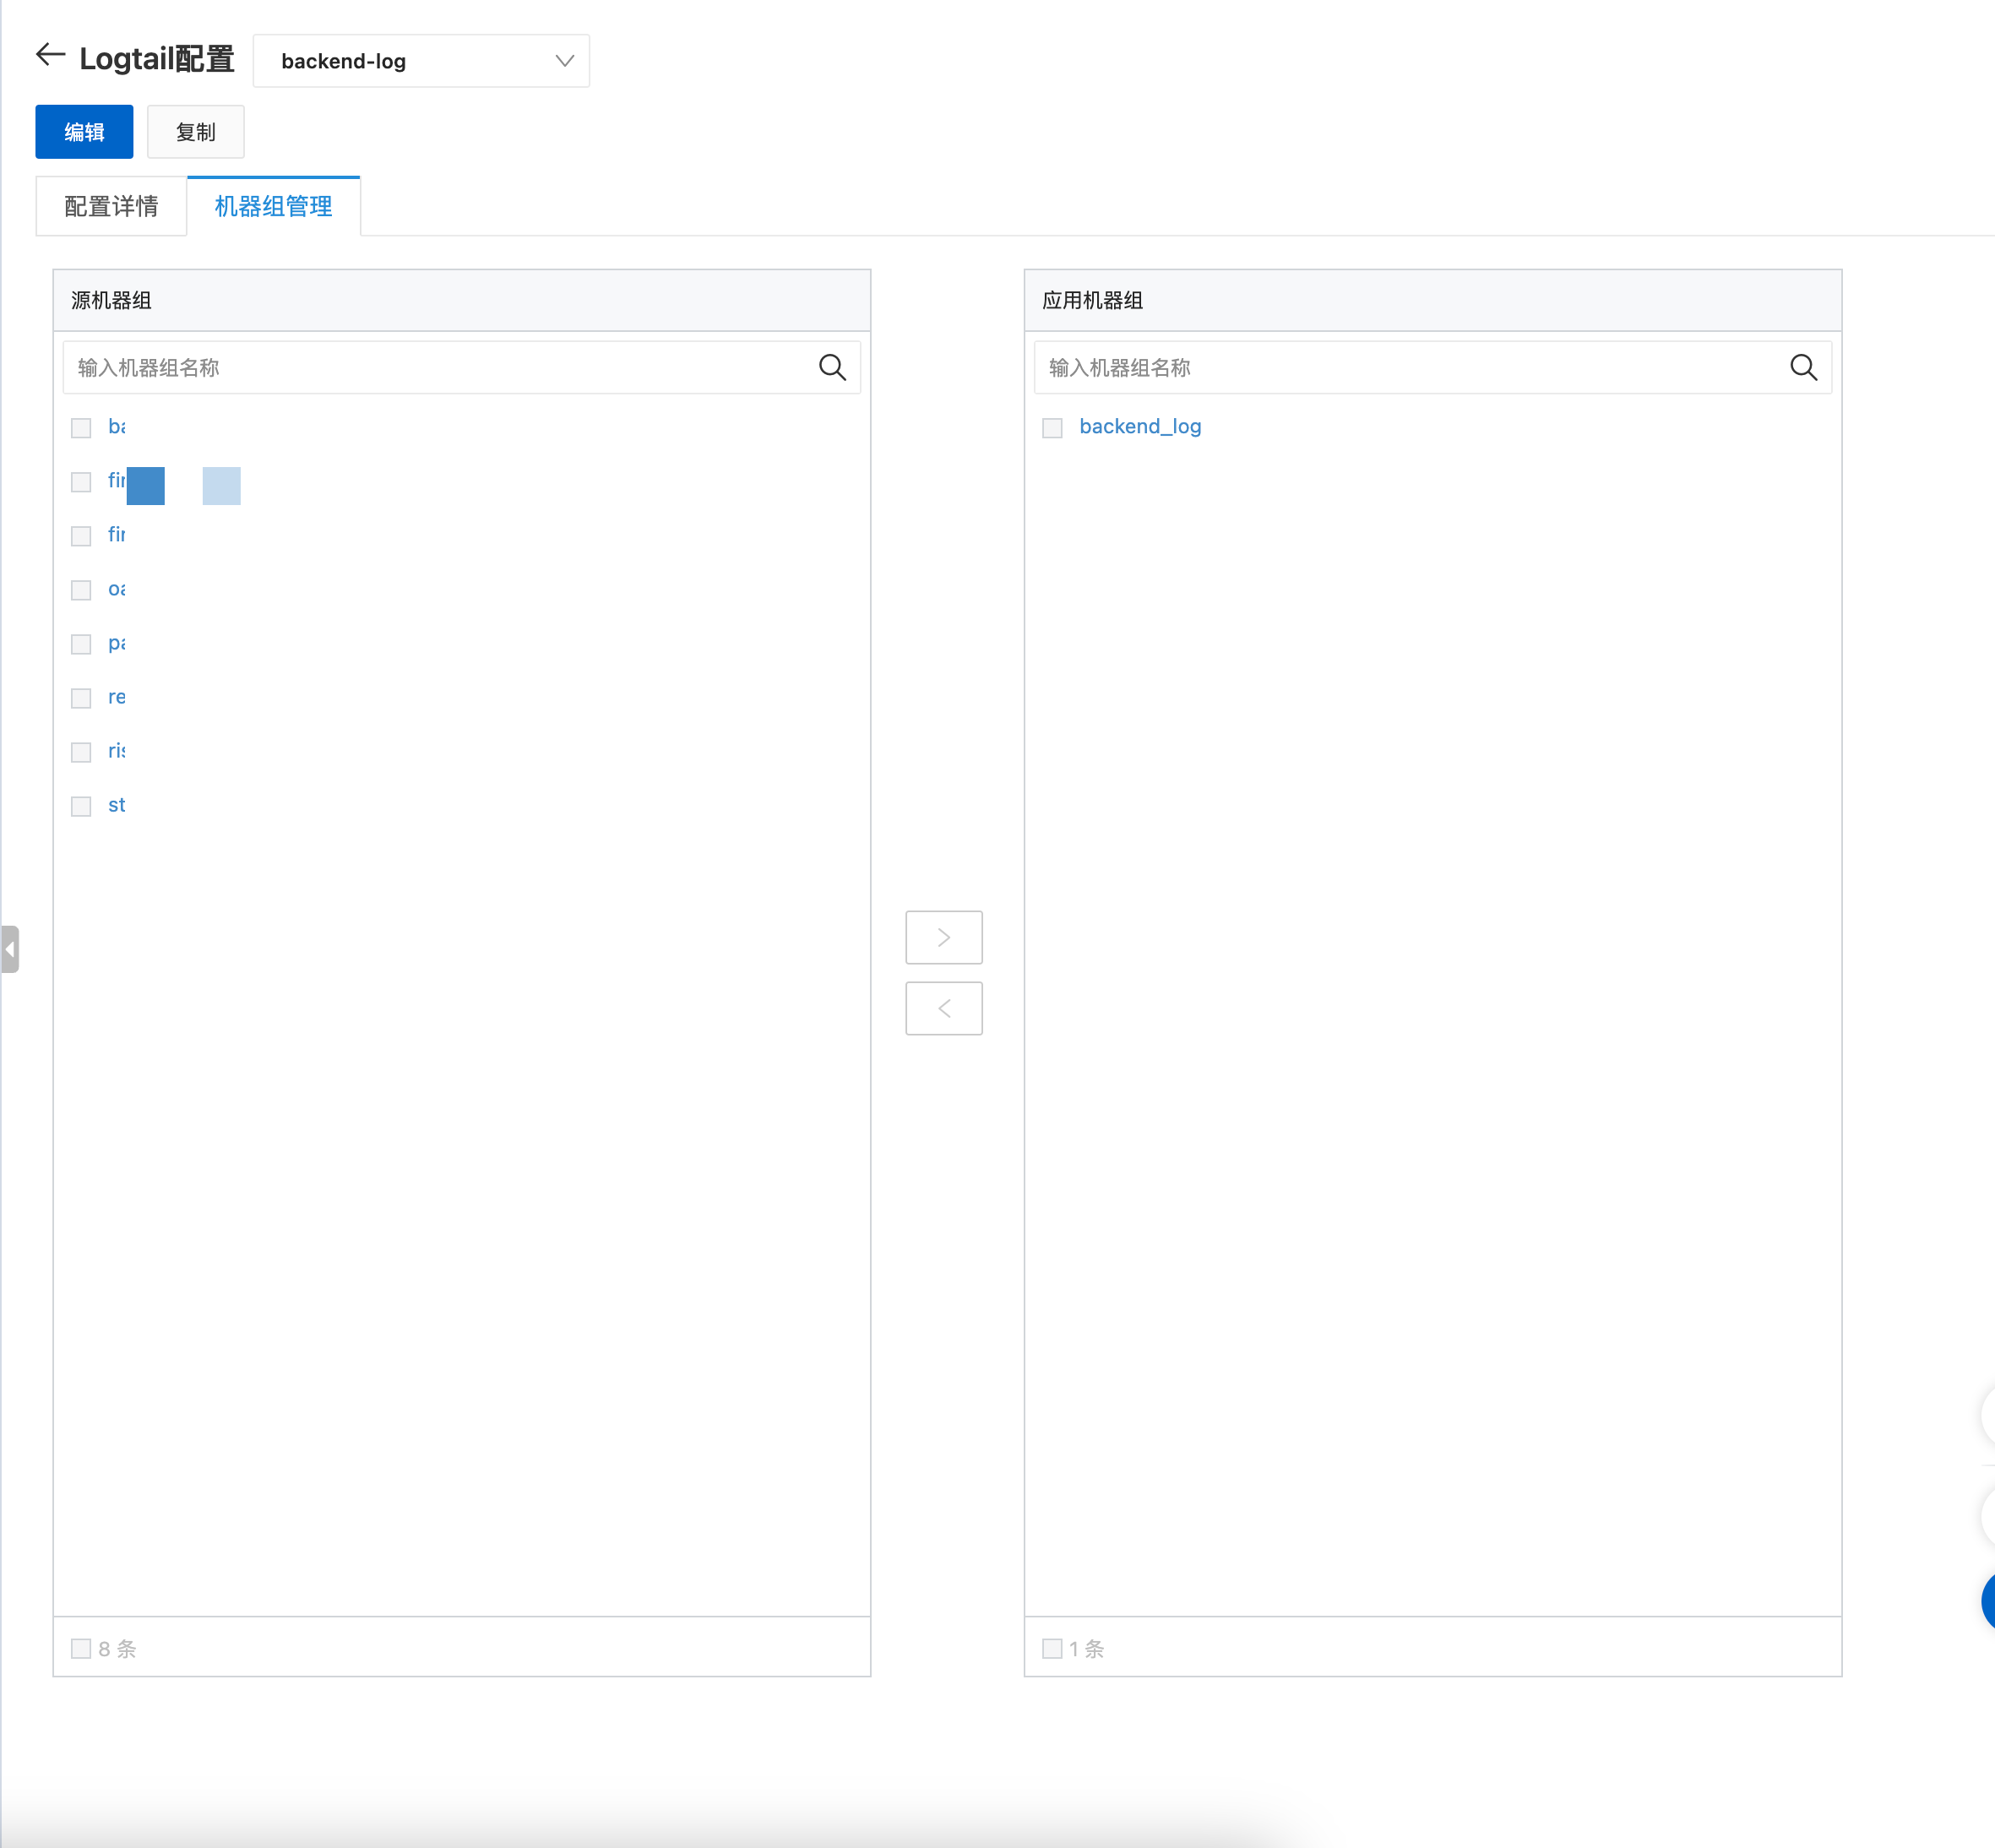This screenshot has height=1848, width=1995.
Task: Select all 1 条 applied groups checkbox
Action: (x=1052, y=1648)
